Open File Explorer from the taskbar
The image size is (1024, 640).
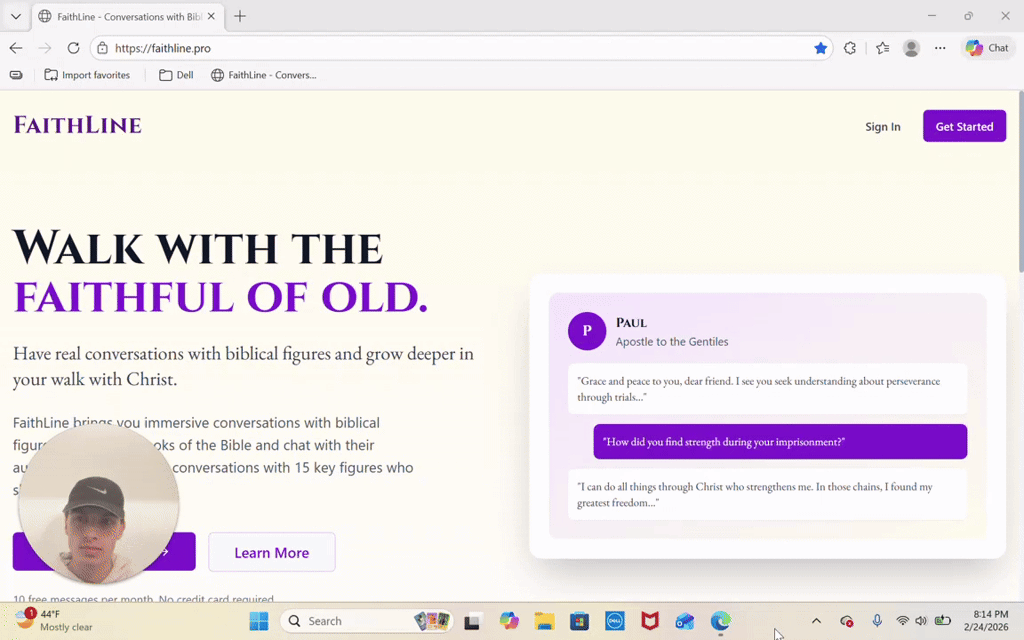pyautogui.click(x=544, y=621)
